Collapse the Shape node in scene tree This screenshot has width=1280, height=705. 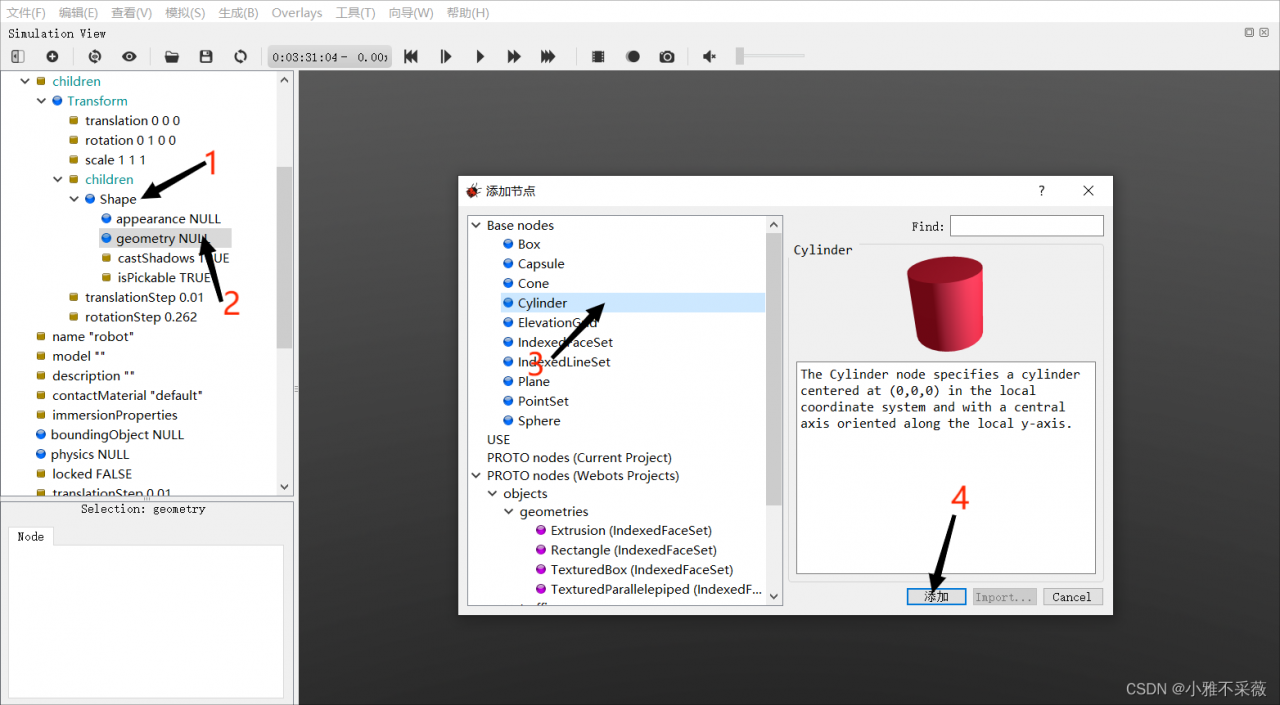pyautogui.click(x=74, y=199)
